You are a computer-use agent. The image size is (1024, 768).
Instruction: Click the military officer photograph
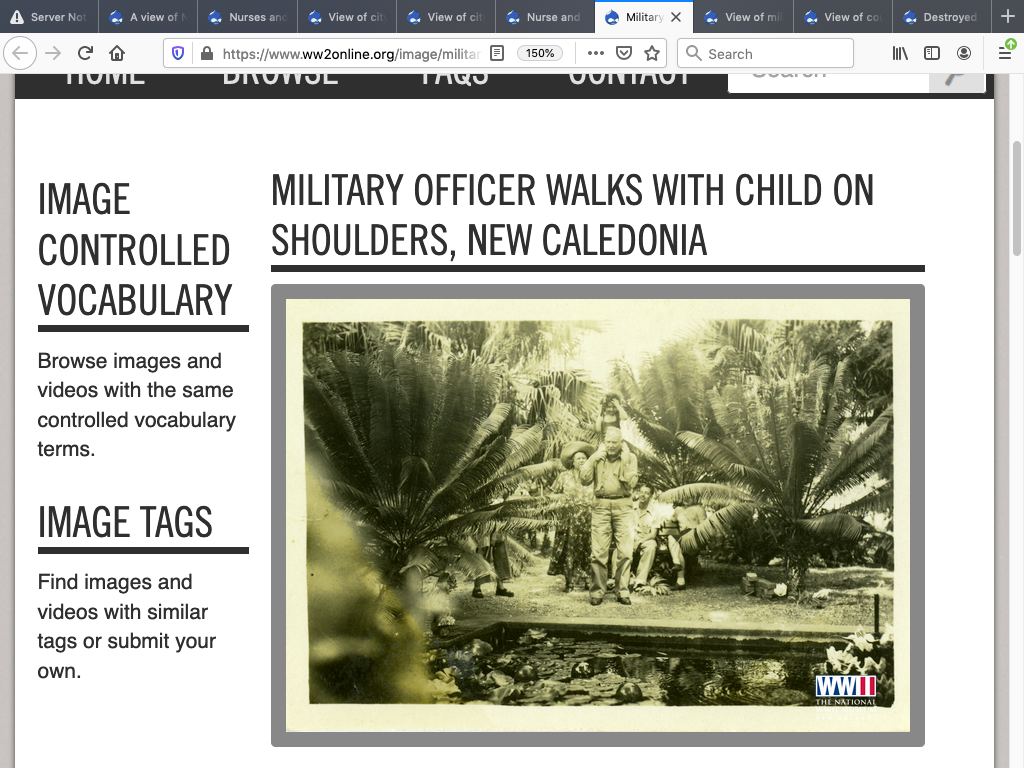[597, 515]
